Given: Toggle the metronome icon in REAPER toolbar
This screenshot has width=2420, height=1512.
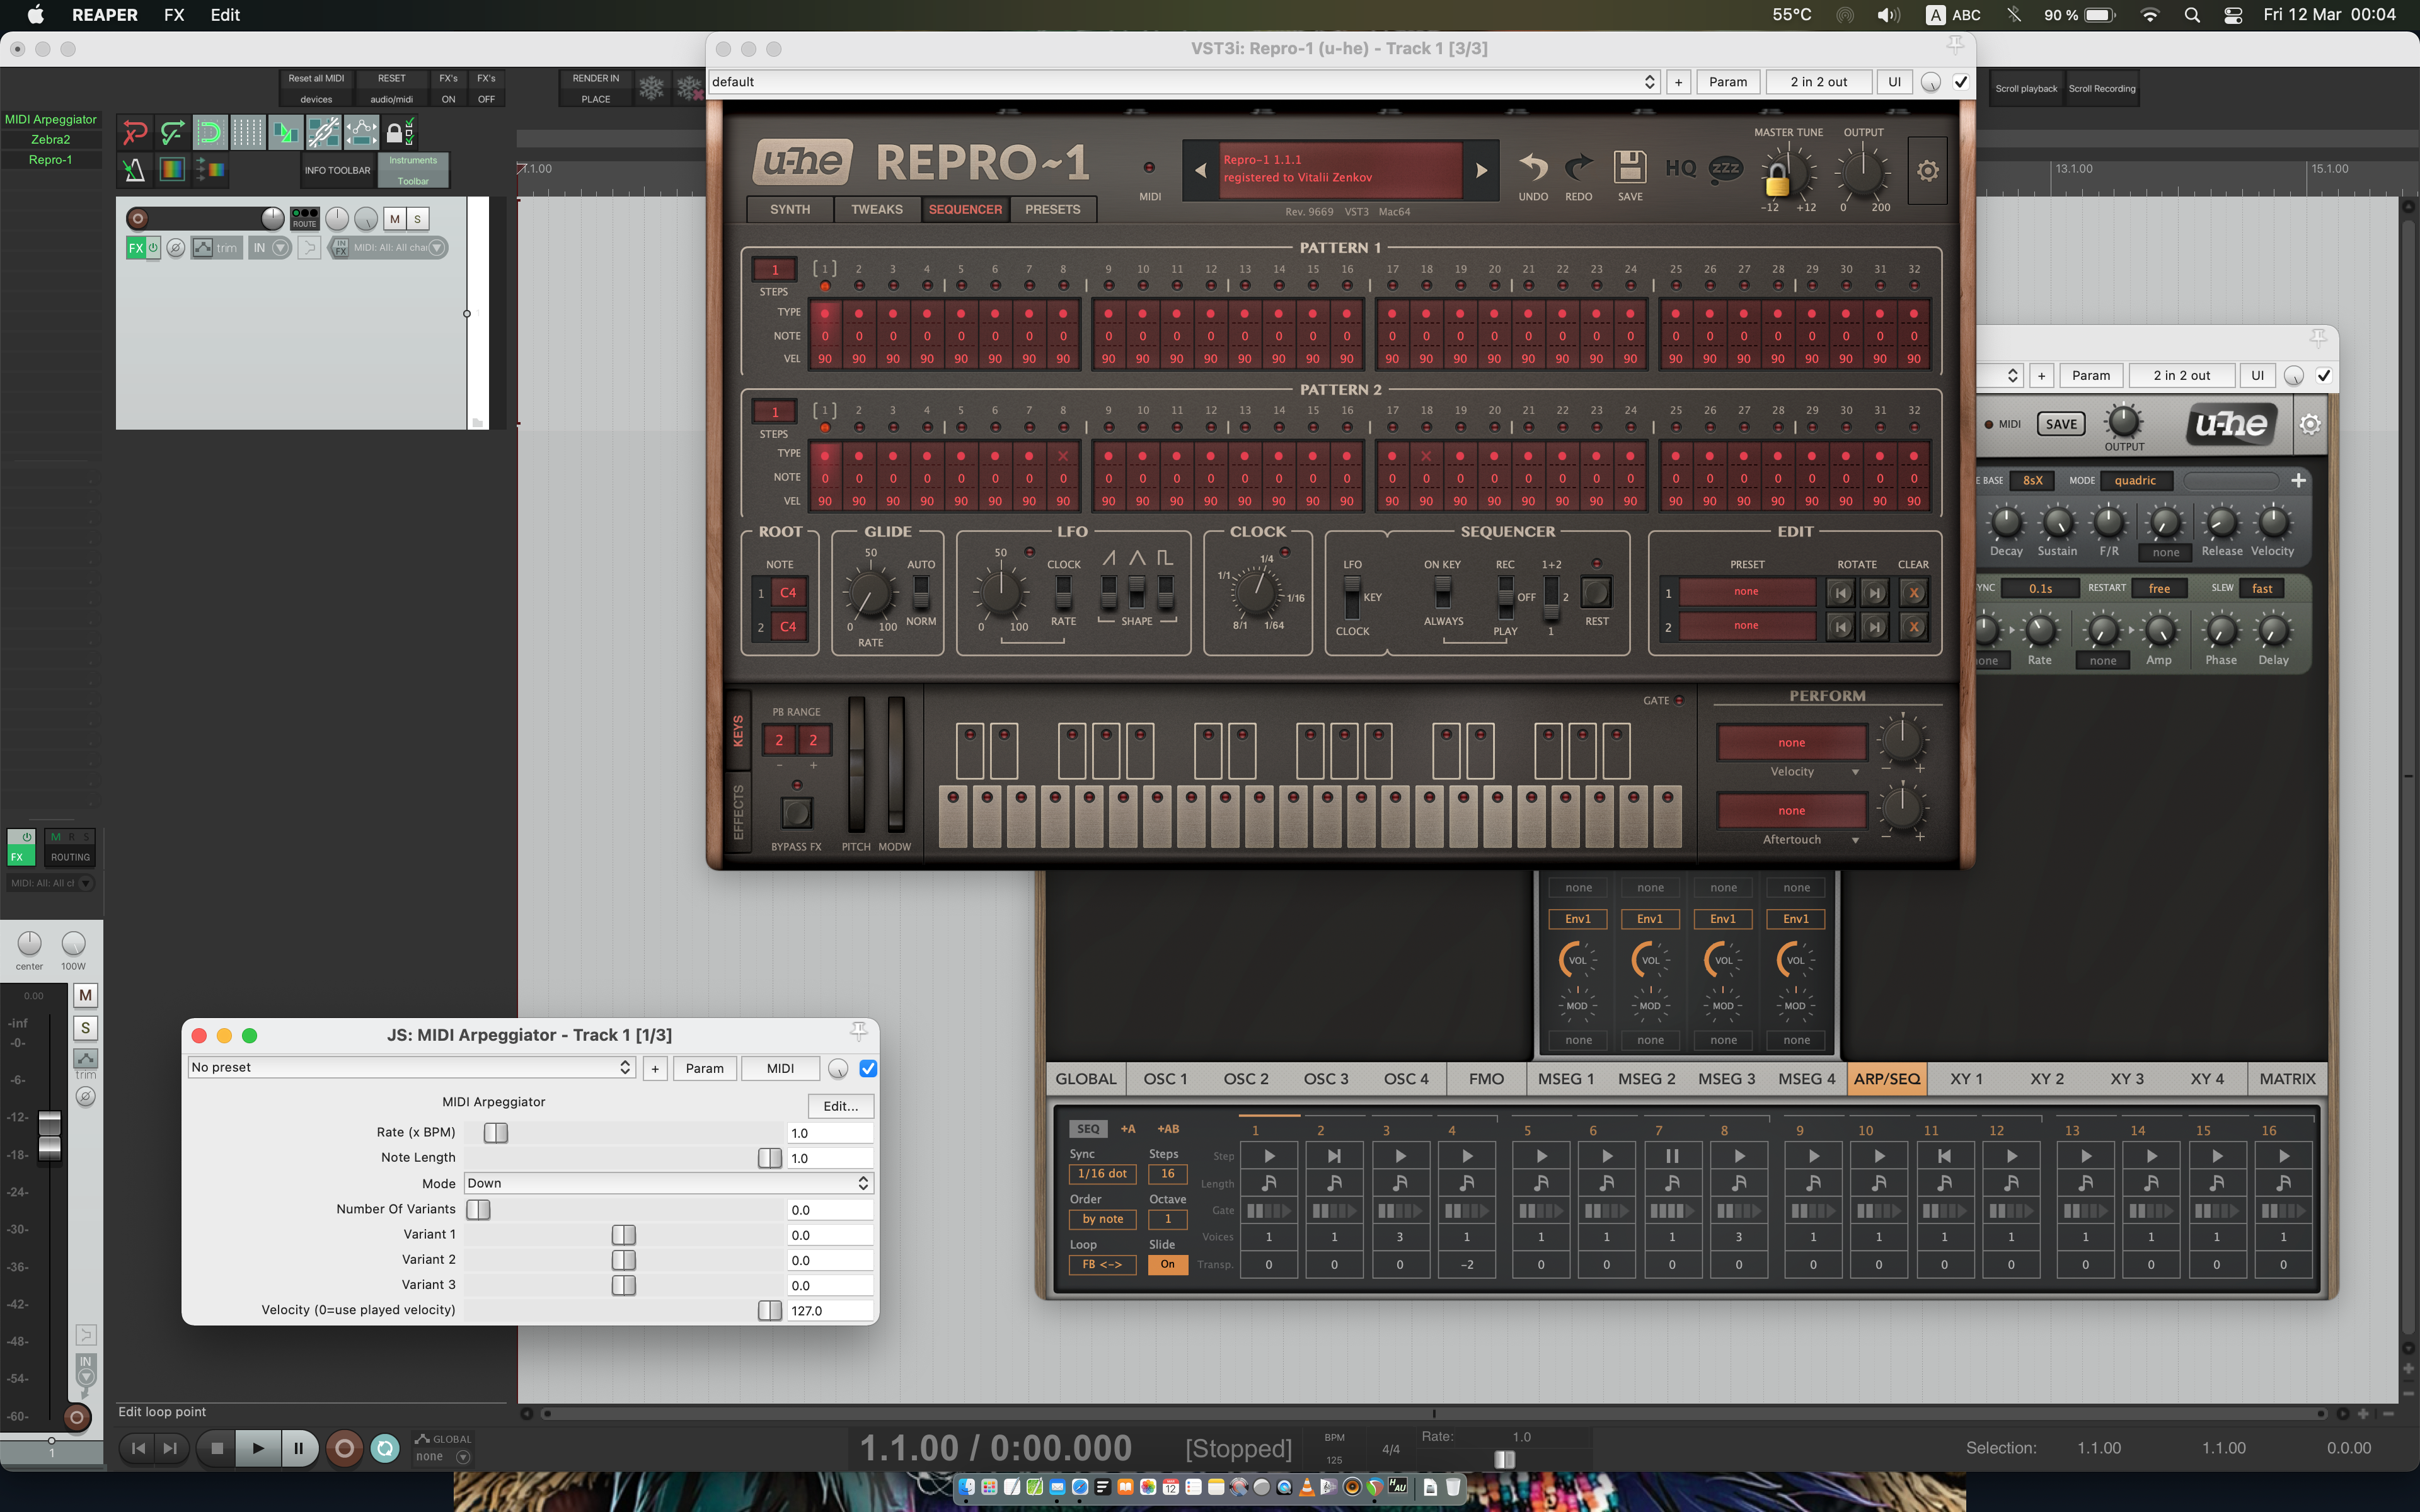Looking at the screenshot, I should pyautogui.click(x=134, y=170).
